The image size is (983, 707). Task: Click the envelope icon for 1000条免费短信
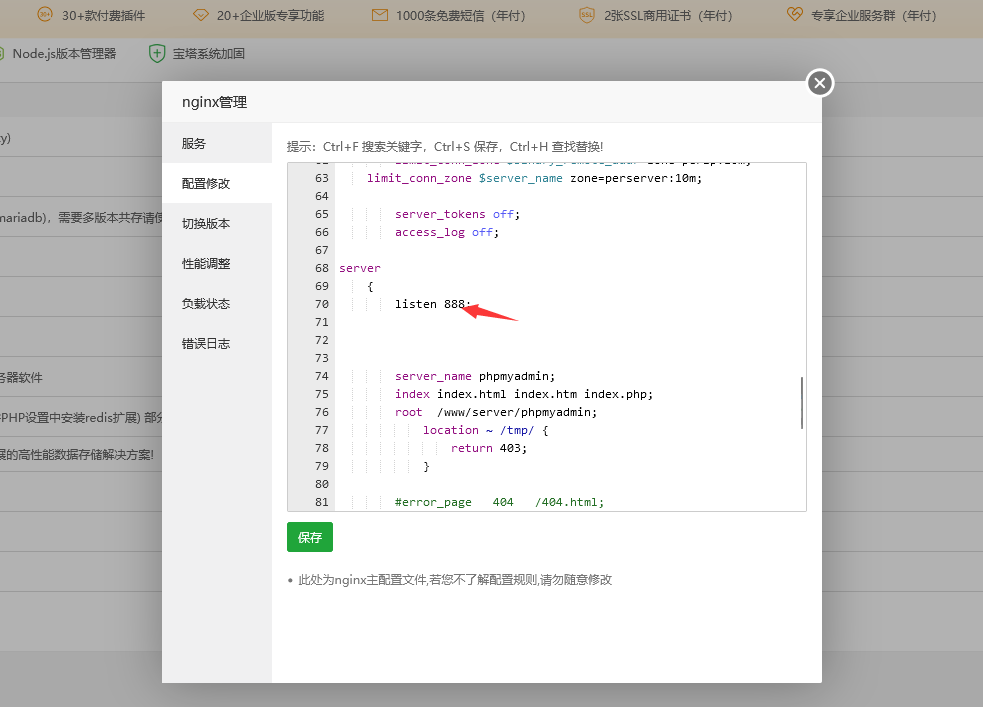coord(379,15)
